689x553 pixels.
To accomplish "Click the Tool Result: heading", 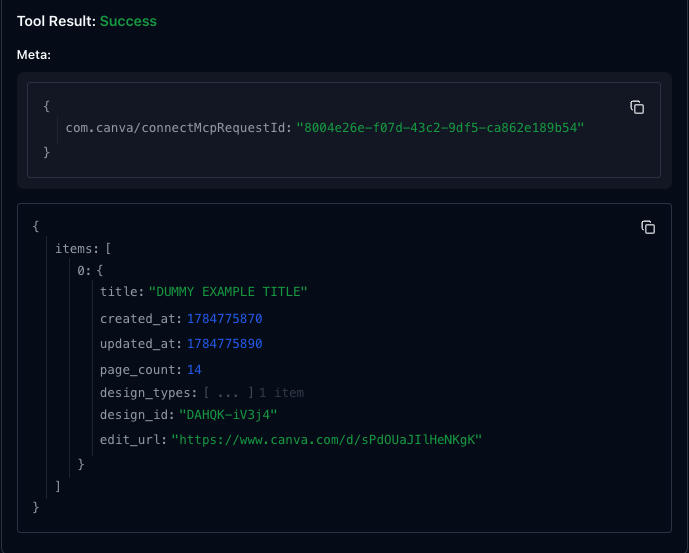I will [x=56, y=21].
